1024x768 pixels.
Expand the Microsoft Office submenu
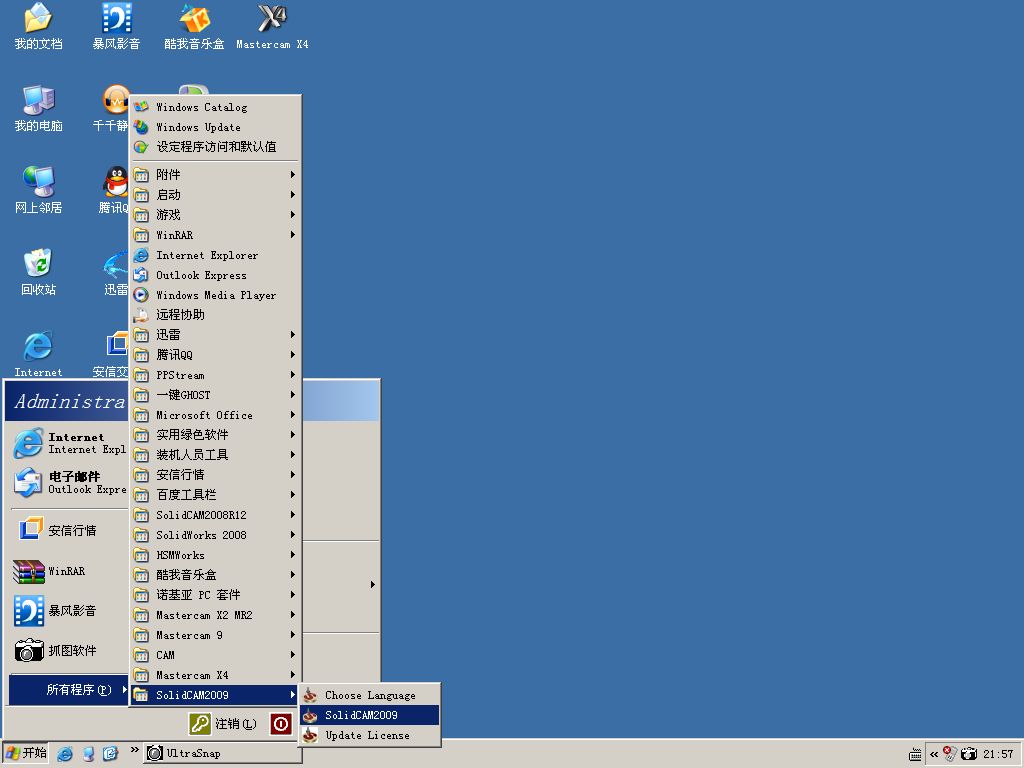pyautogui.click(x=216, y=415)
